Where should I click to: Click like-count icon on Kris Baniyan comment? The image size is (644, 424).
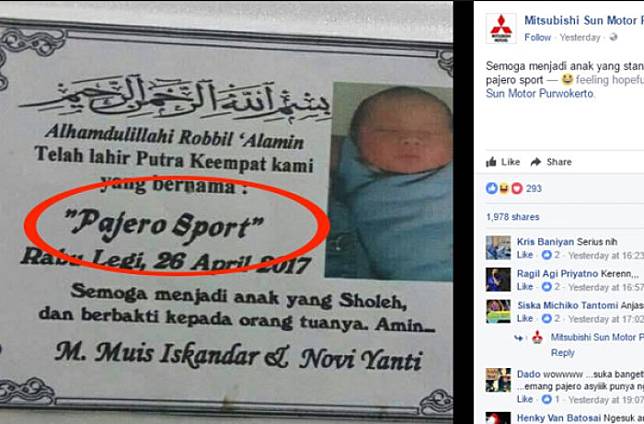coord(546,255)
